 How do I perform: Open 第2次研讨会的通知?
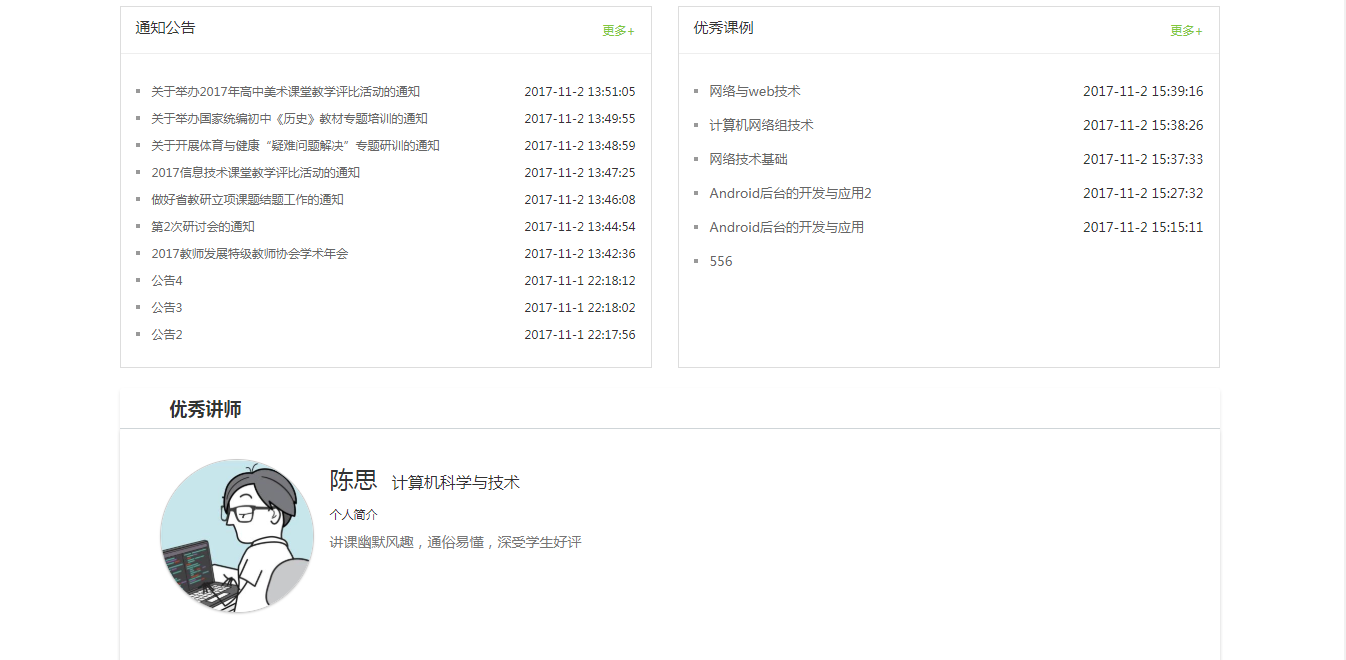tap(203, 227)
